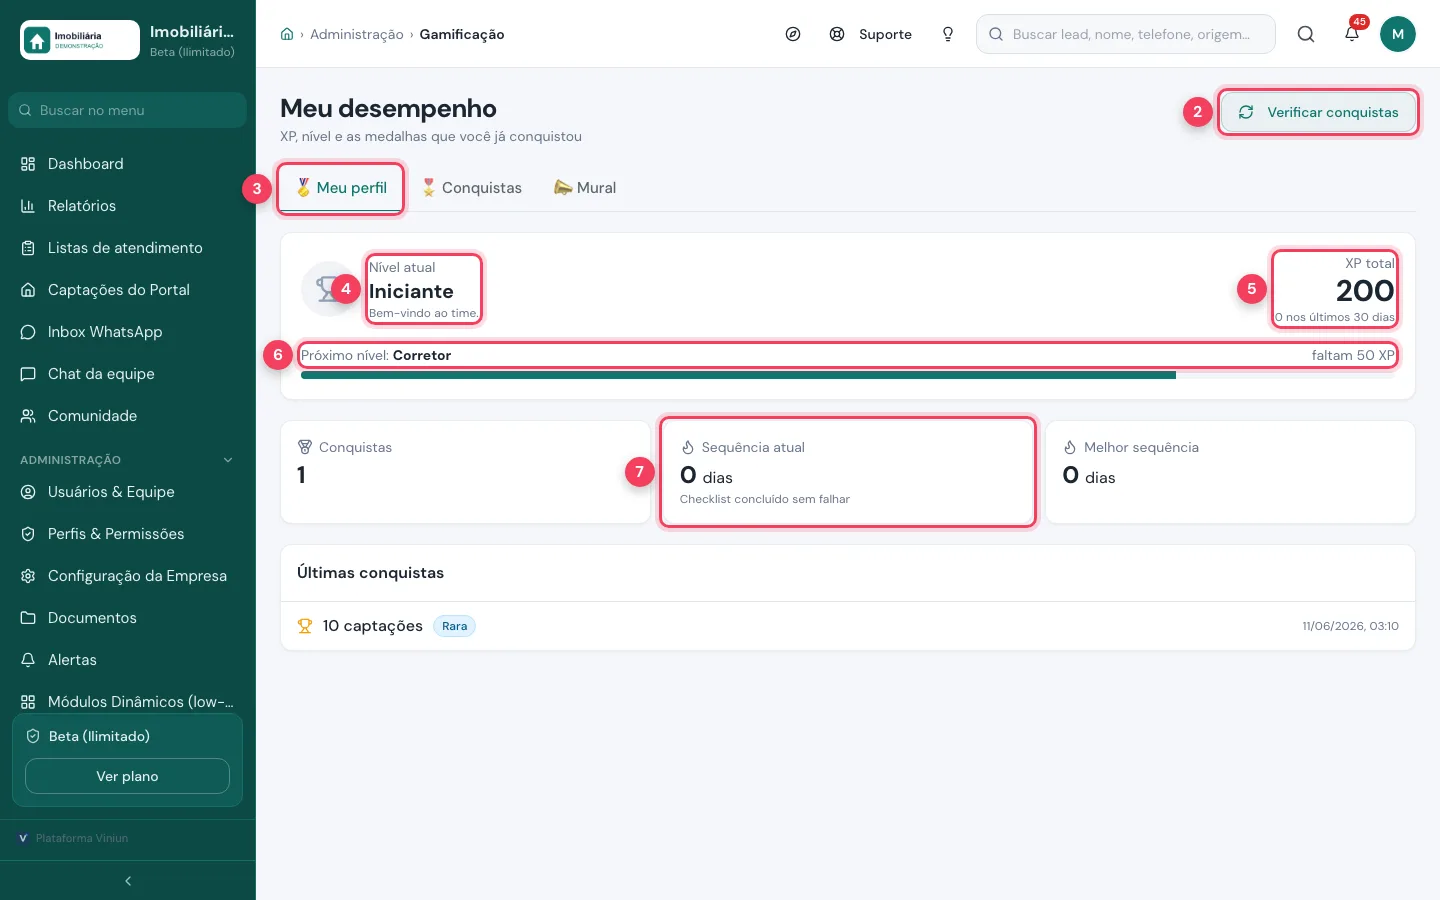This screenshot has height=900, width=1440.
Task: Click Administração in the breadcrumb
Action: [x=356, y=34]
